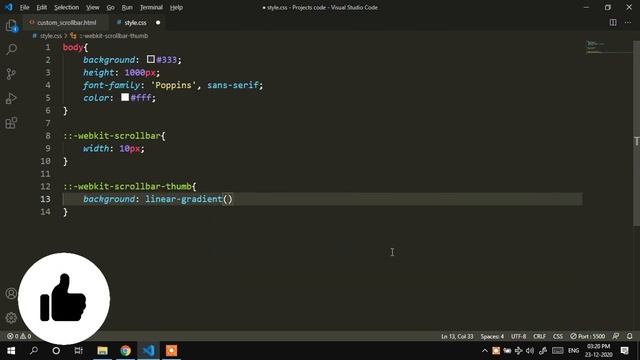Click the VS Code logo icon

tap(9, 7)
